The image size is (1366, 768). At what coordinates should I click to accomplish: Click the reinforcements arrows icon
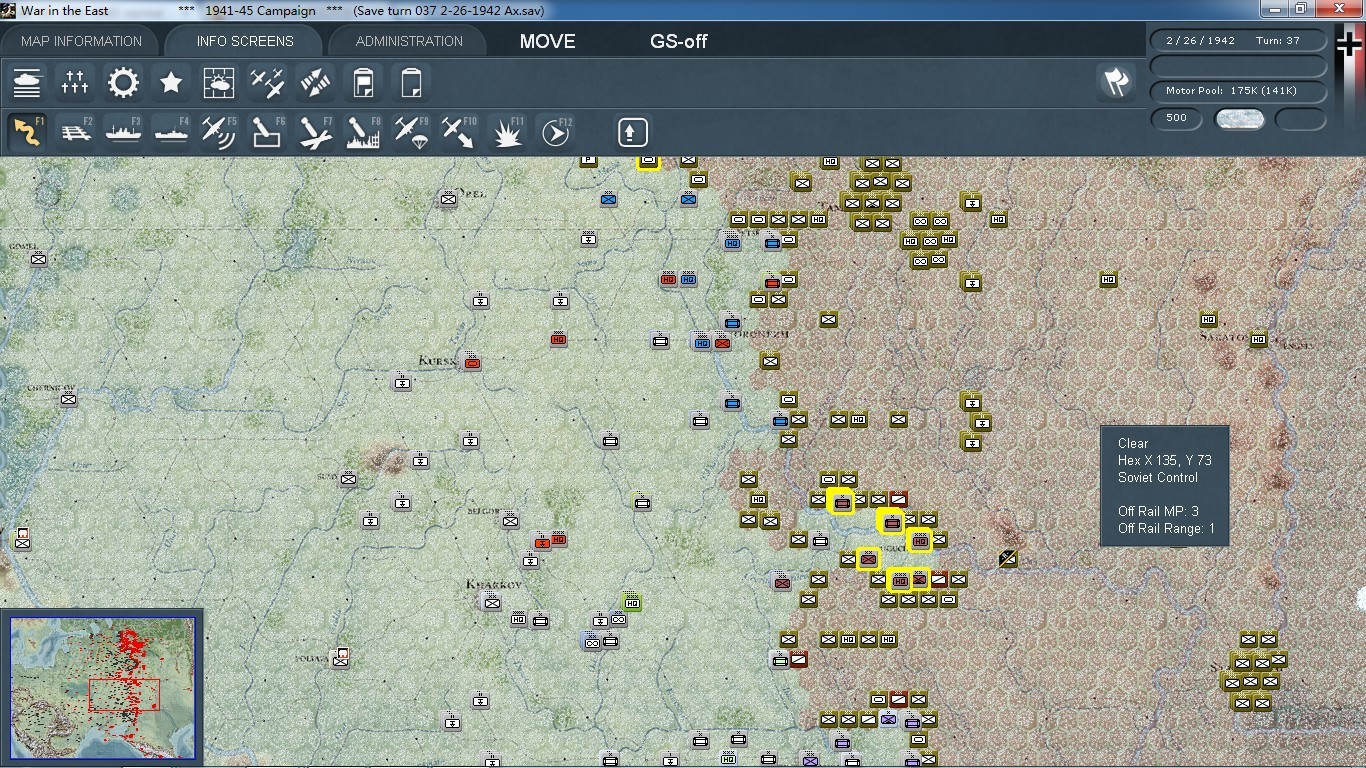point(315,82)
